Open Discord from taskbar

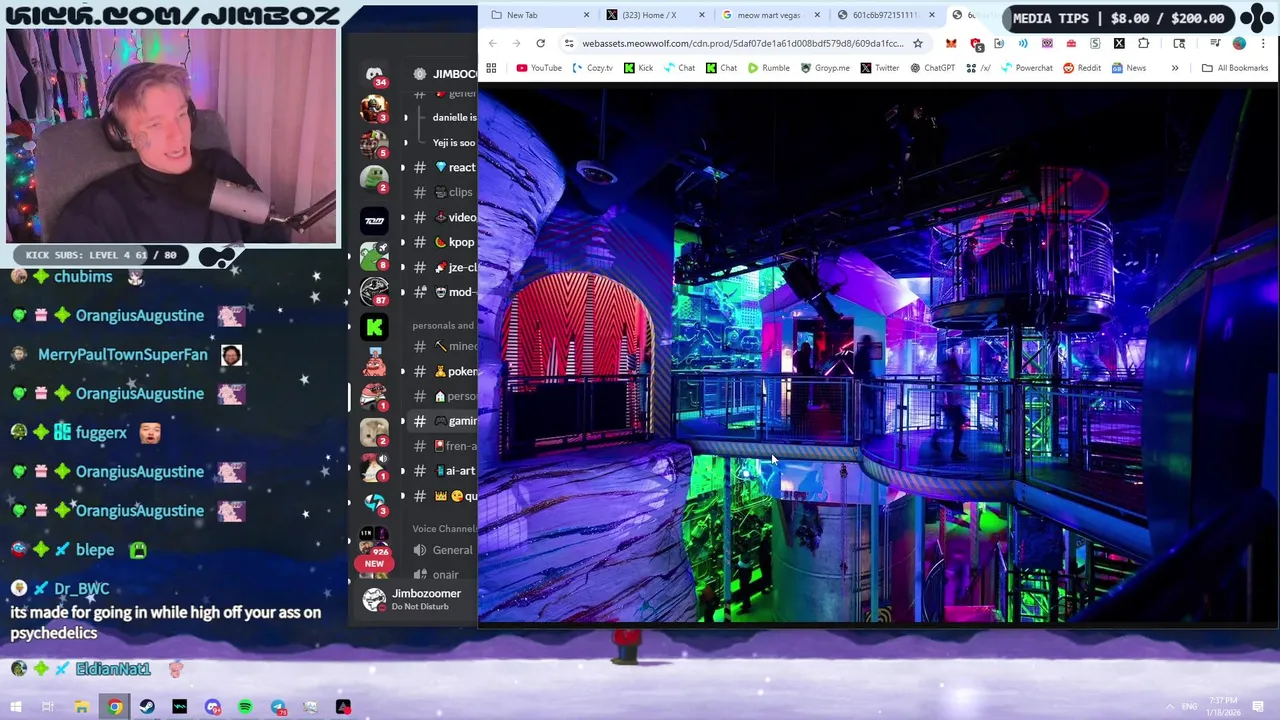pos(212,707)
